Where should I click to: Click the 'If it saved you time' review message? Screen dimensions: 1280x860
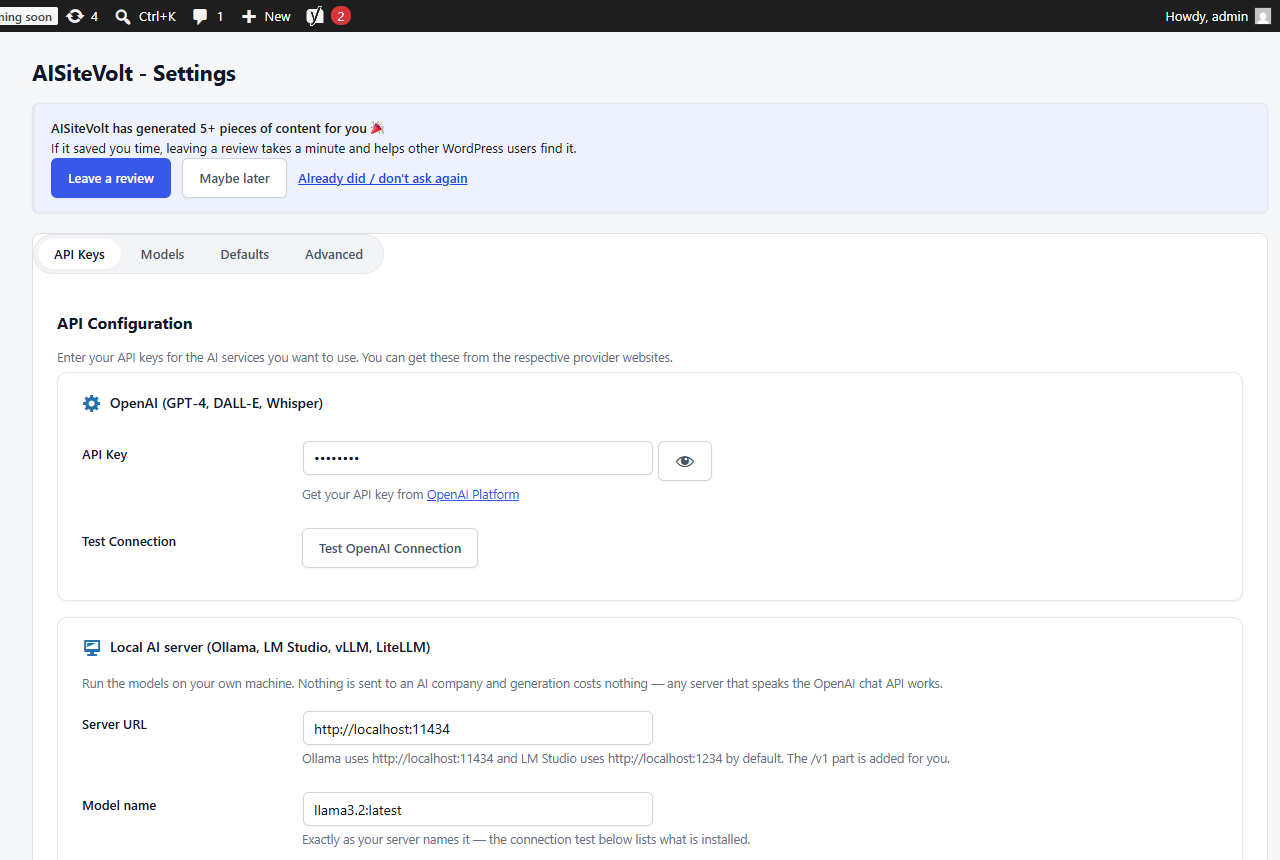coord(314,148)
